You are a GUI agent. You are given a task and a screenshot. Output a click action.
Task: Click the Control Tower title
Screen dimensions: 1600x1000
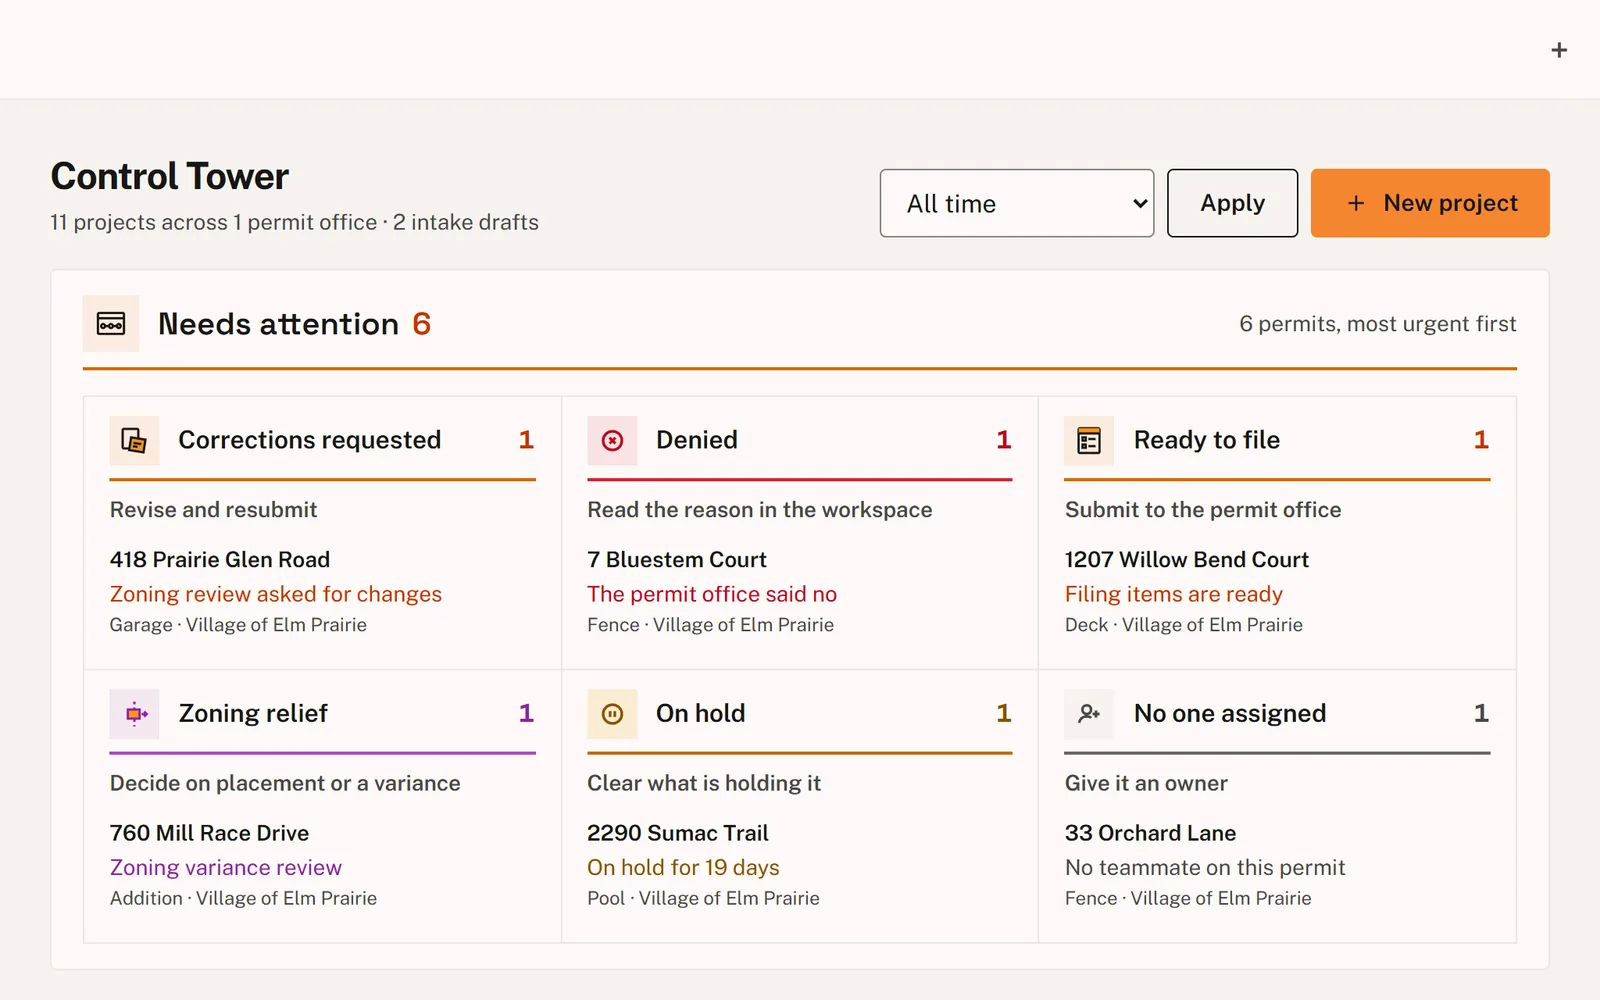pos(170,177)
